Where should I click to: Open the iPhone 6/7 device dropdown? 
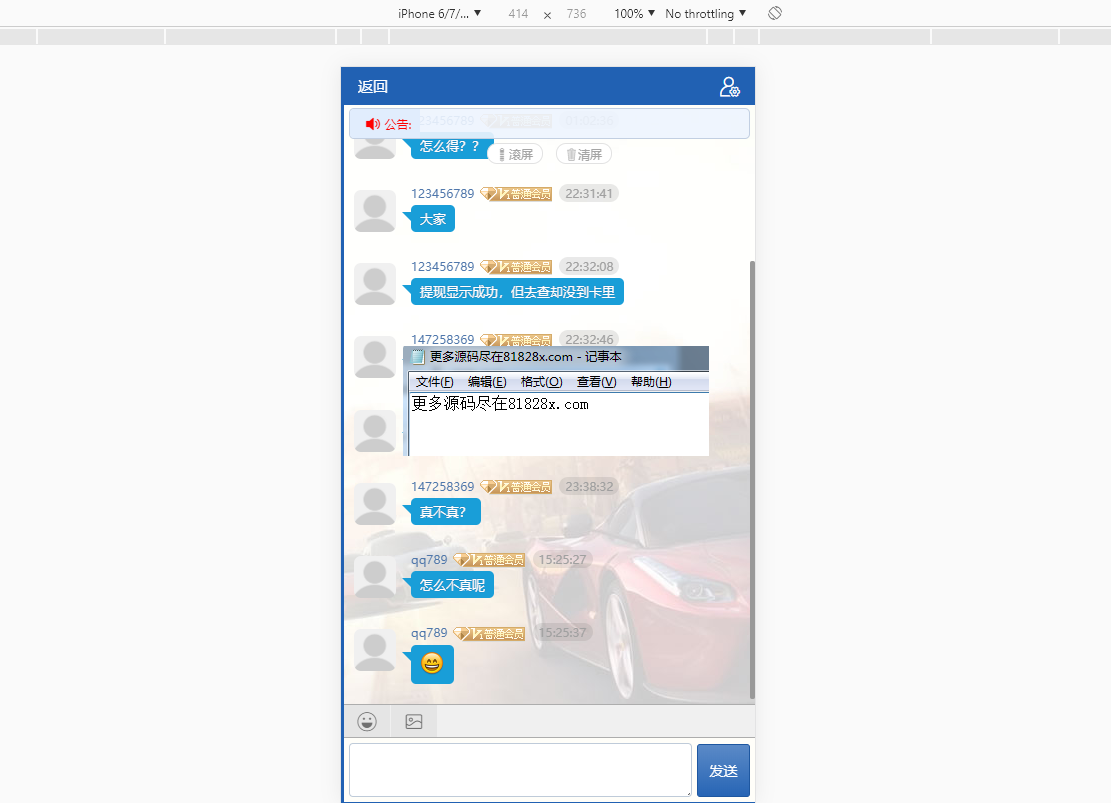pos(440,14)
